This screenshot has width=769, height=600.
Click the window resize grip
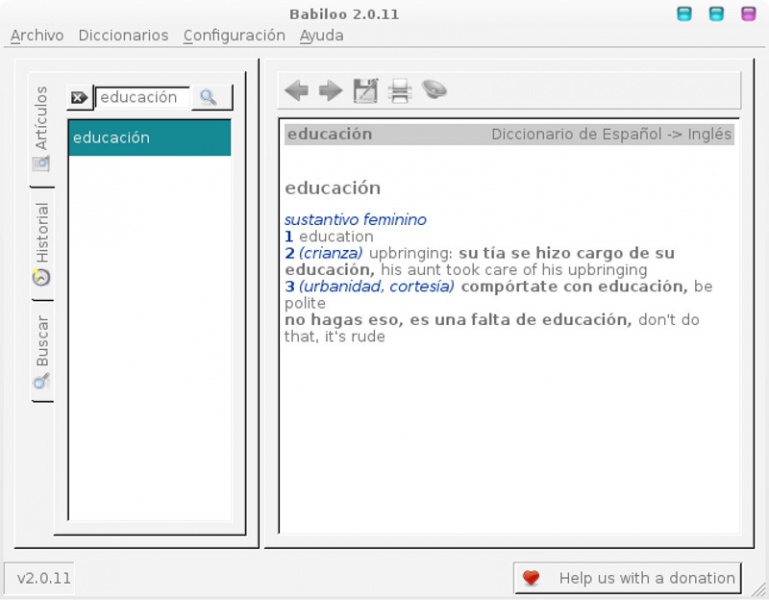759,590
